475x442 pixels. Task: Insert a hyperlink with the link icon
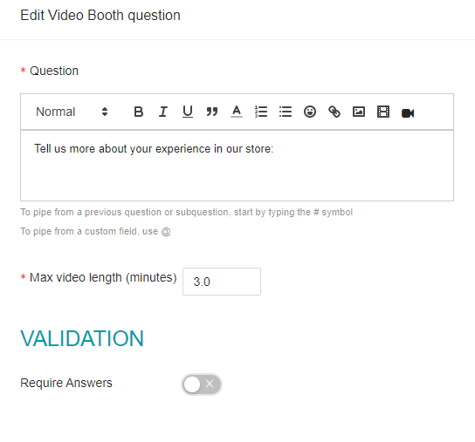(x=334, y=112)
